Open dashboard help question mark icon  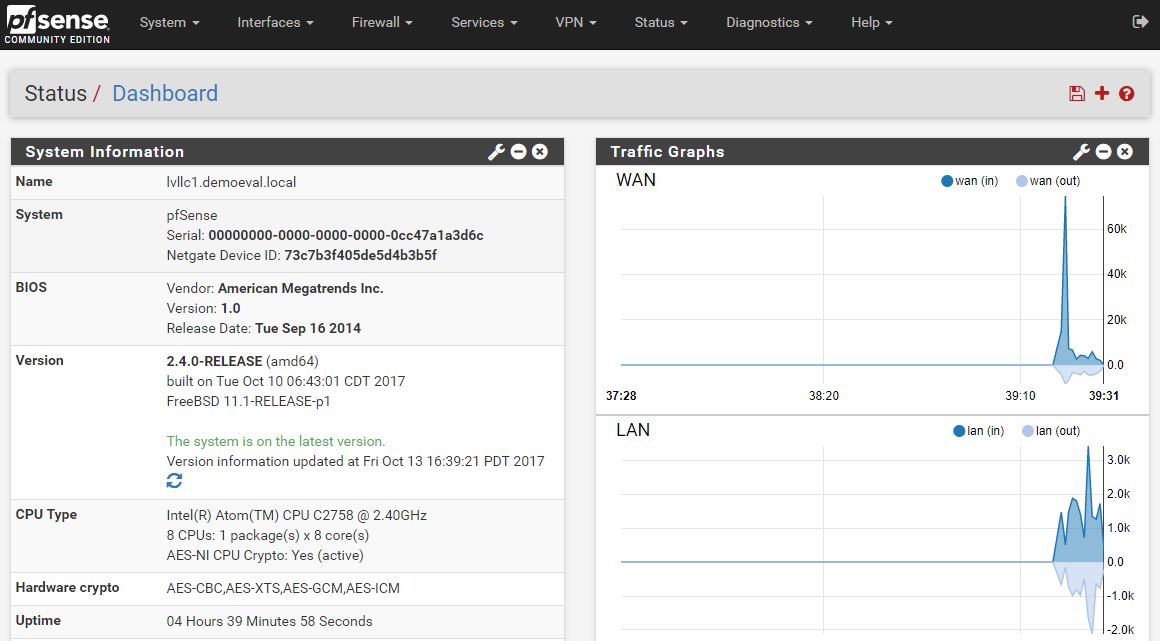click(1127, 94)
